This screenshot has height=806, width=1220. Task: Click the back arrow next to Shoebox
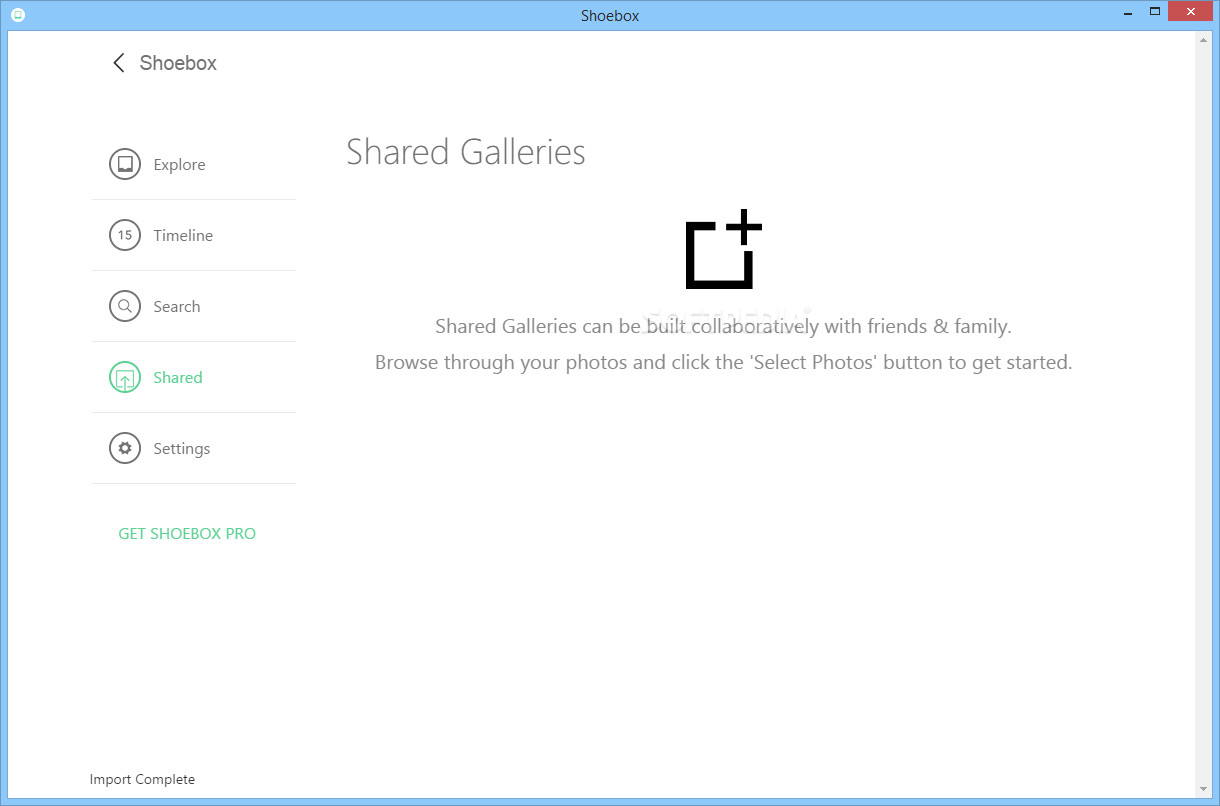click(118, 63)
